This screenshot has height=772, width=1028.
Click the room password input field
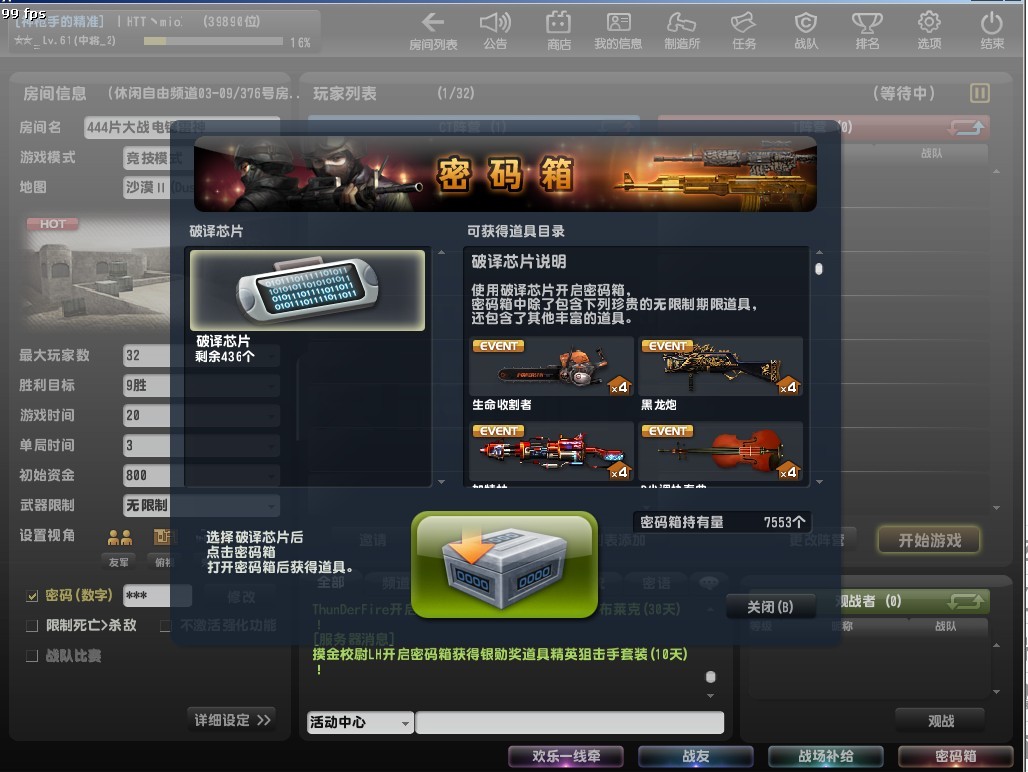[x=157, y=596]
